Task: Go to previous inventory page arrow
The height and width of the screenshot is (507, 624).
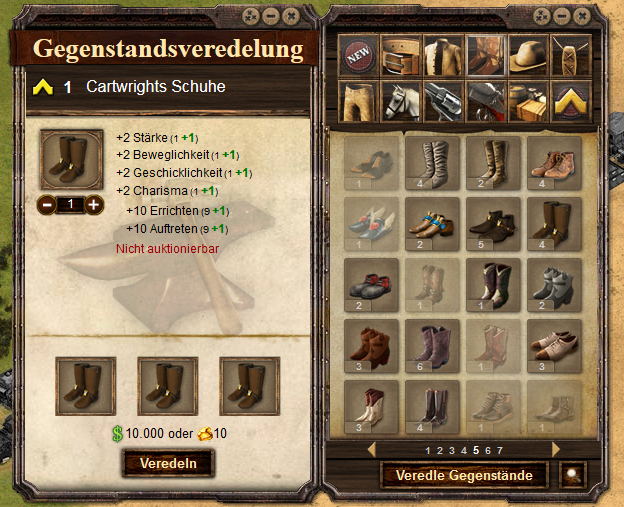Action: tap(372, 450)
